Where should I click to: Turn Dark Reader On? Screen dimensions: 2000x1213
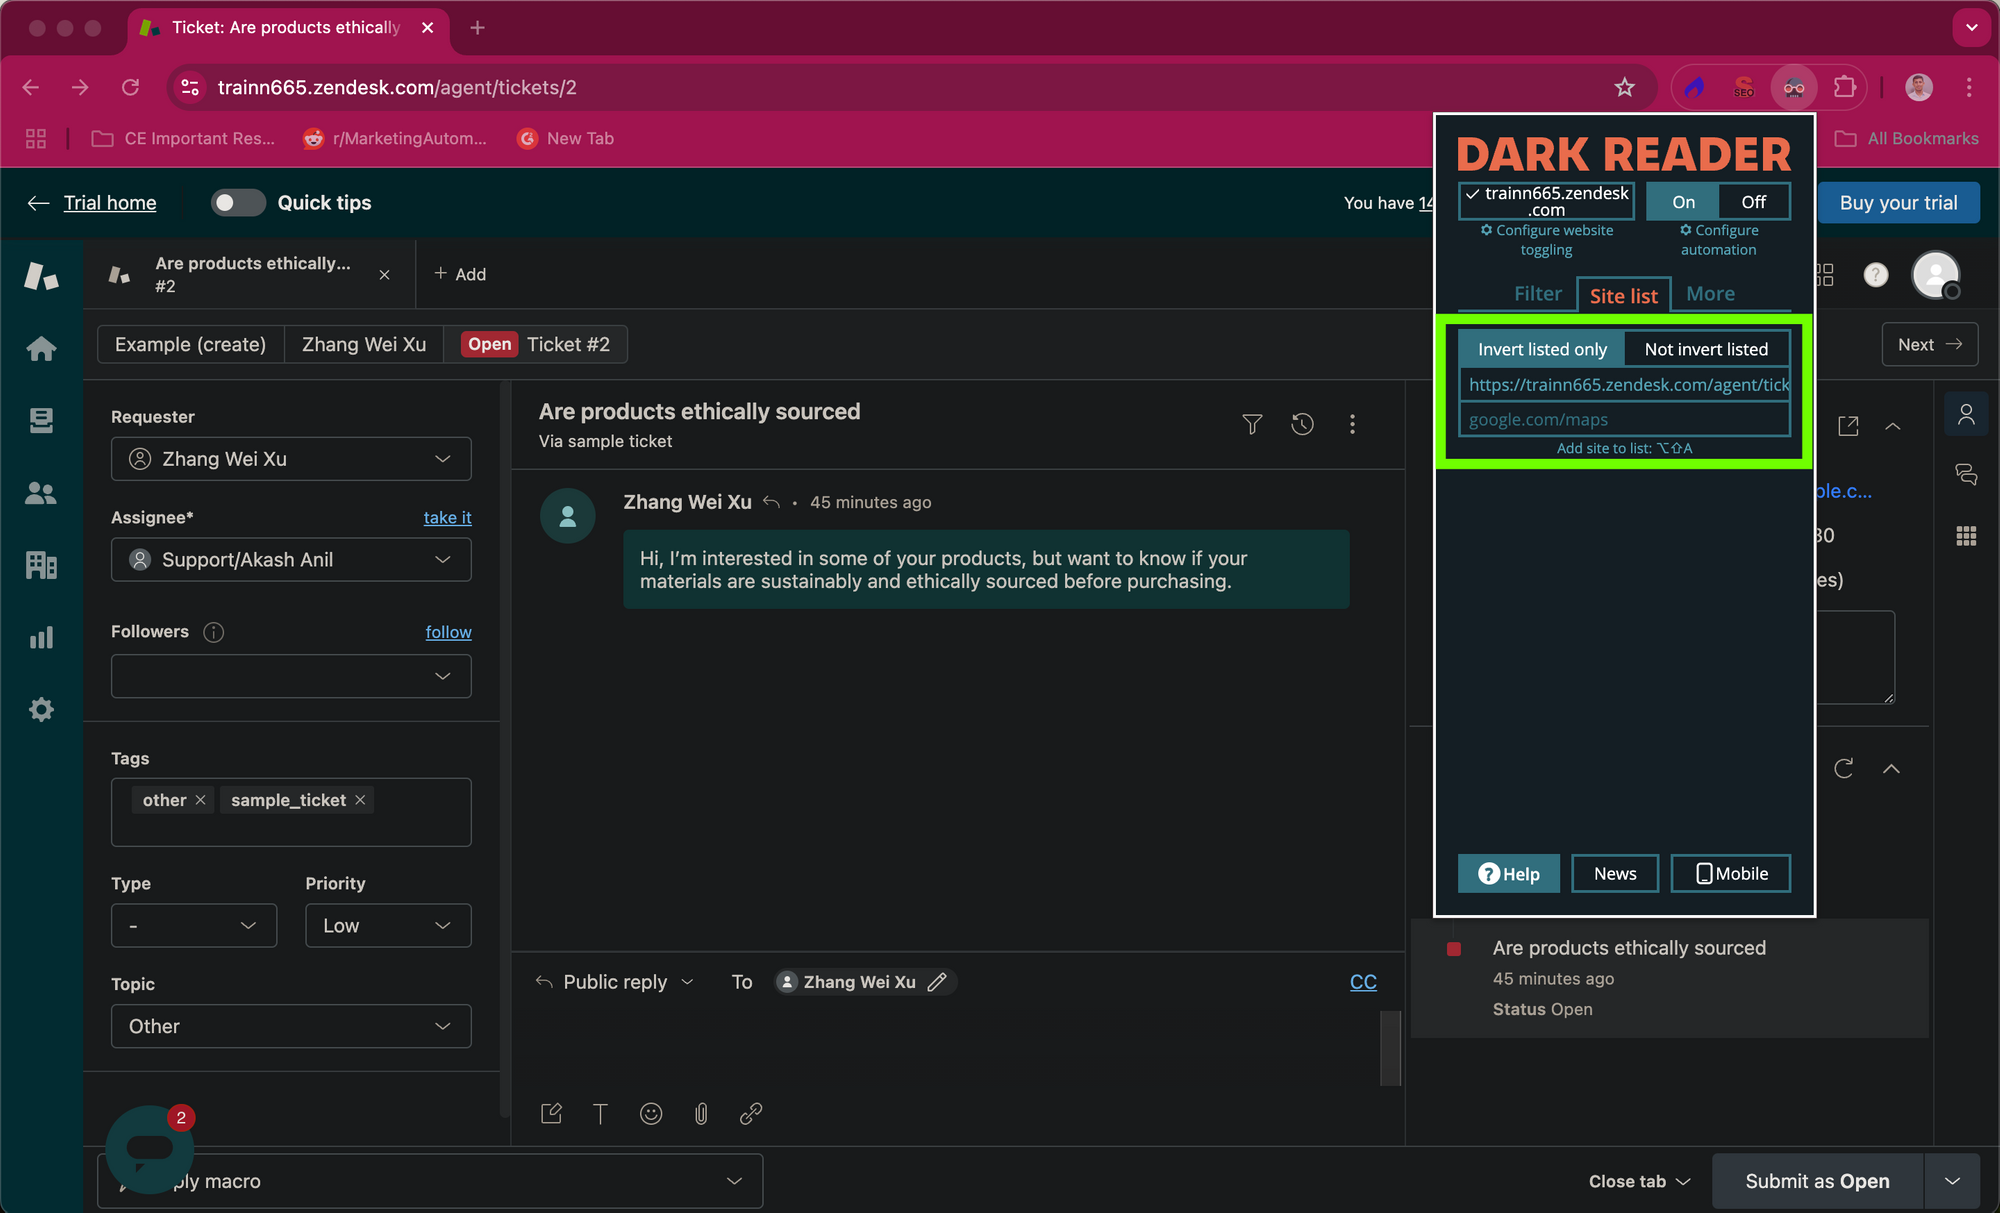[1683, 202]
